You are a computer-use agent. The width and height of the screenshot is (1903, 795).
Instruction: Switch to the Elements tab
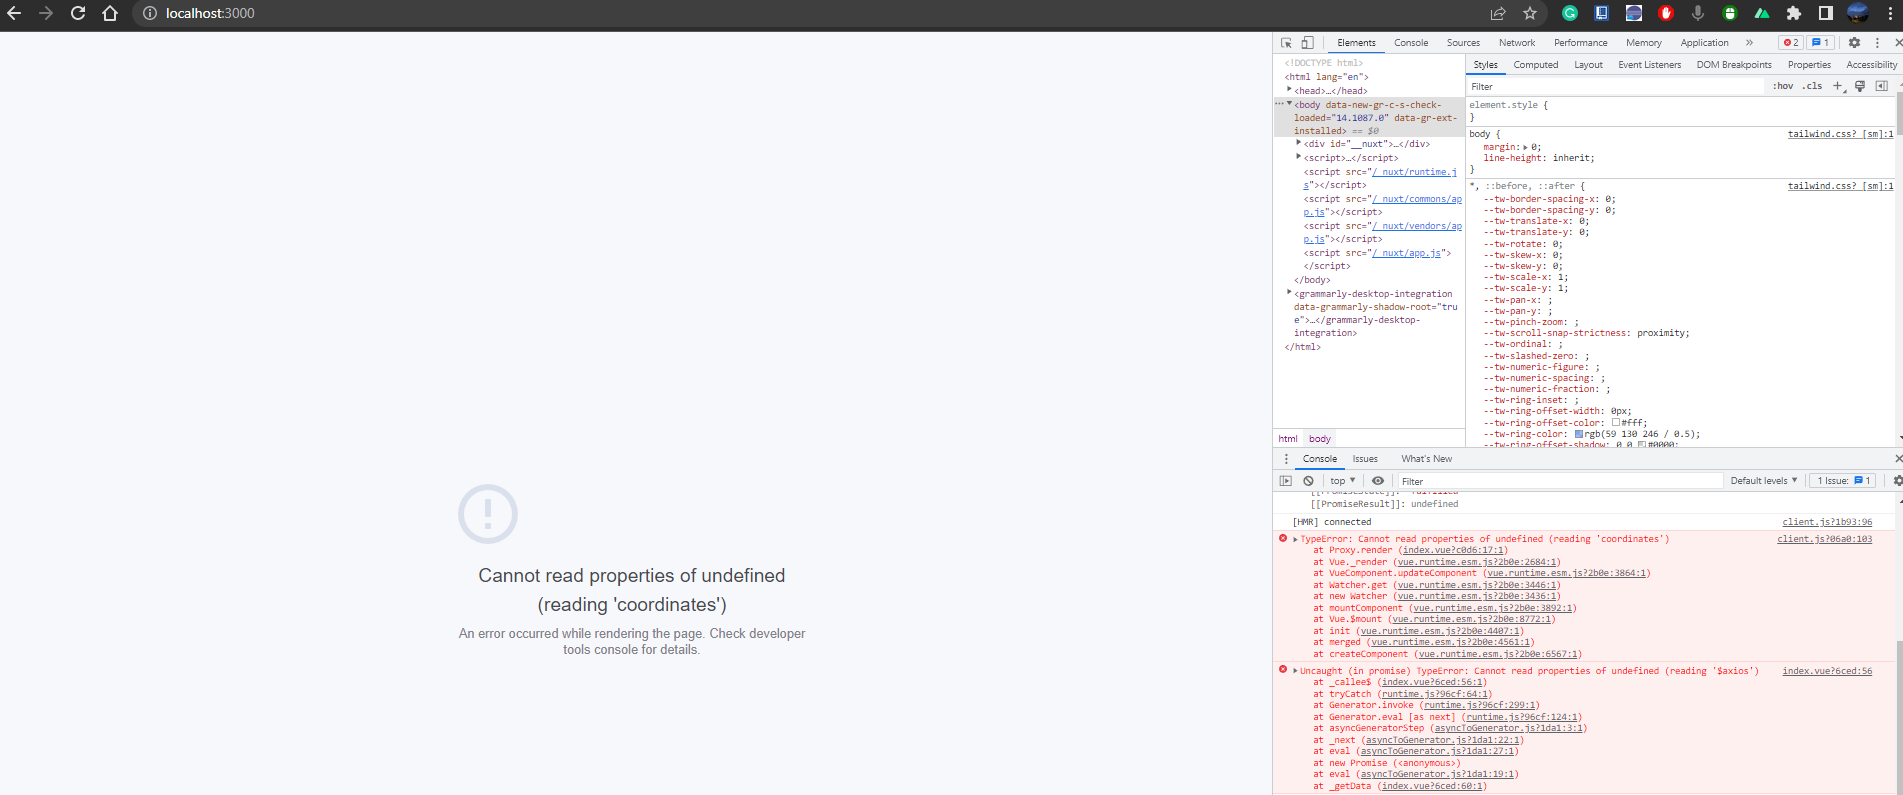1356,43
